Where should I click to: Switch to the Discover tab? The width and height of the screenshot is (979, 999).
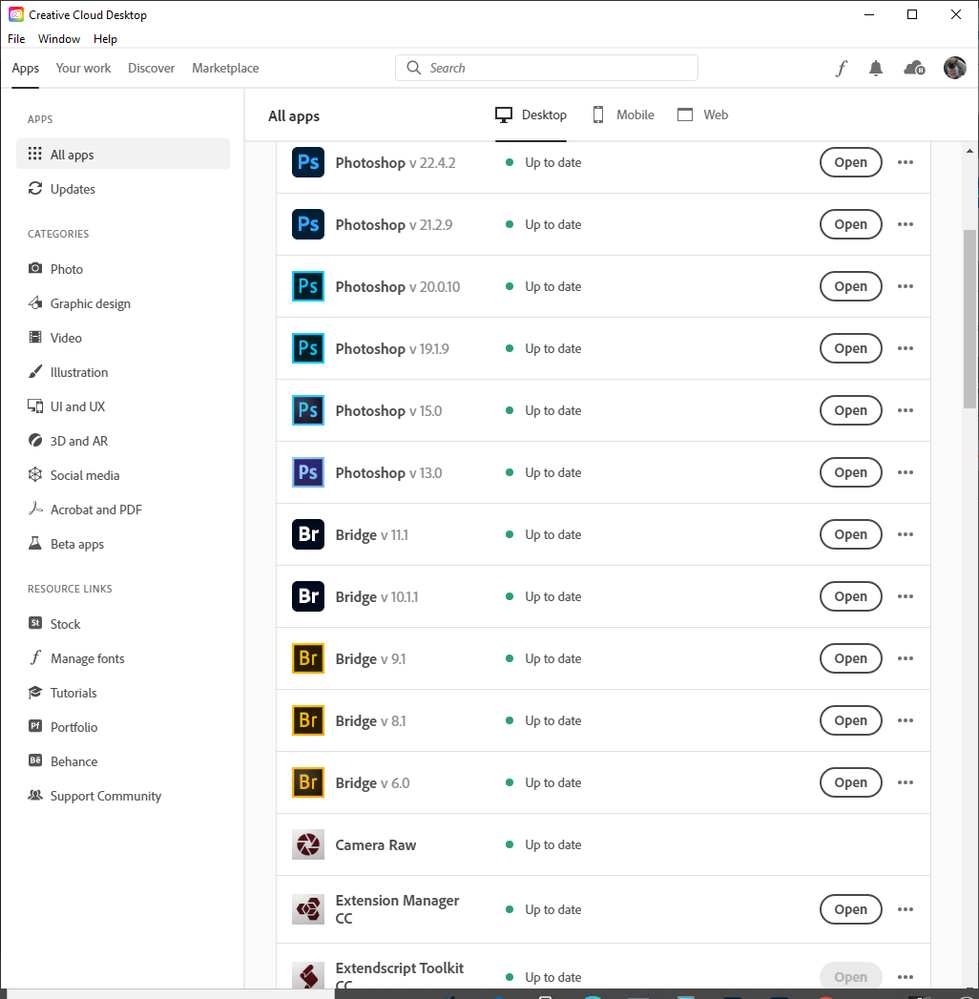[x=151, y=68]
